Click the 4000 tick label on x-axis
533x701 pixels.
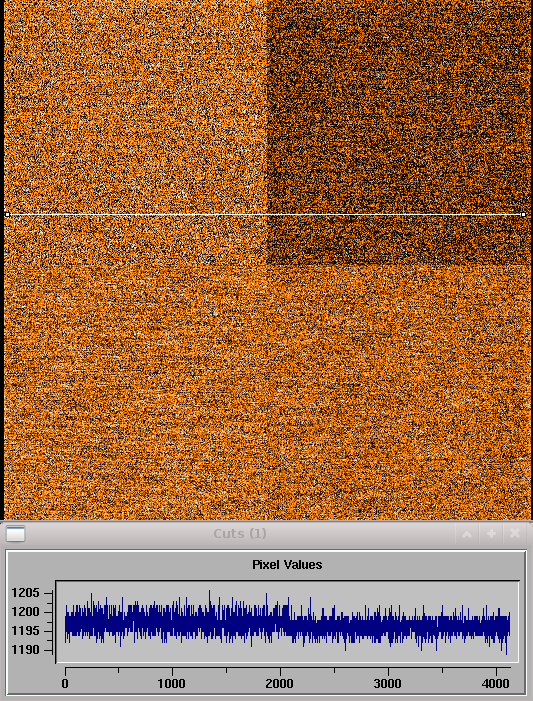(x=496, y=684)
